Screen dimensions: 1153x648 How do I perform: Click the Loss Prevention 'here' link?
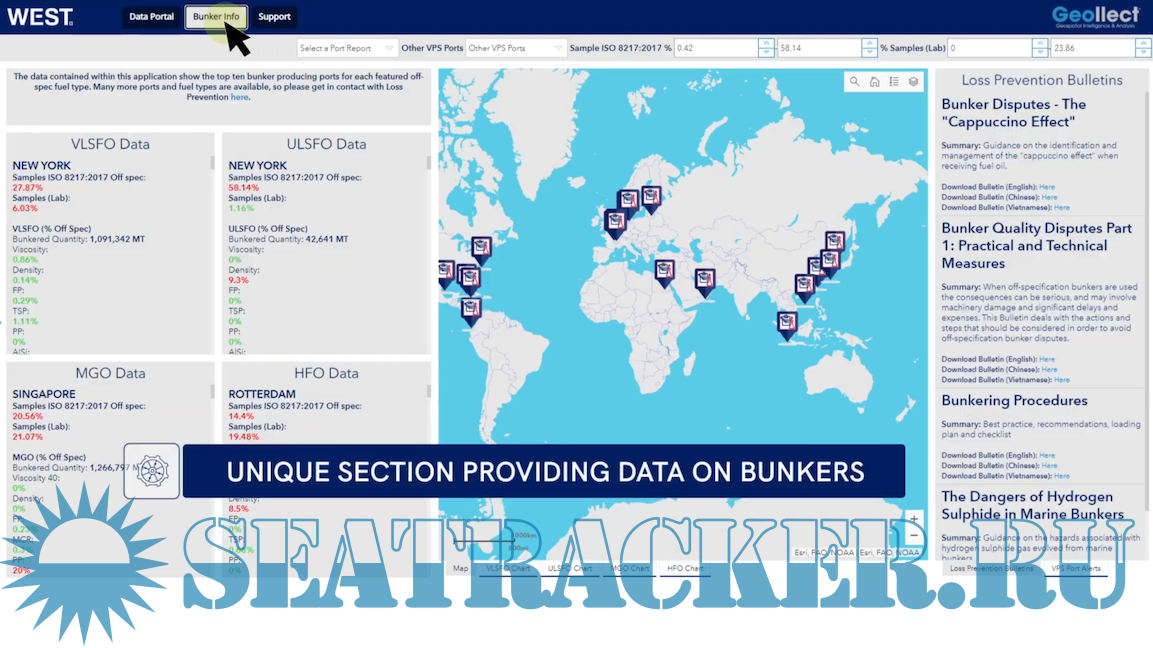coord(239,97)
